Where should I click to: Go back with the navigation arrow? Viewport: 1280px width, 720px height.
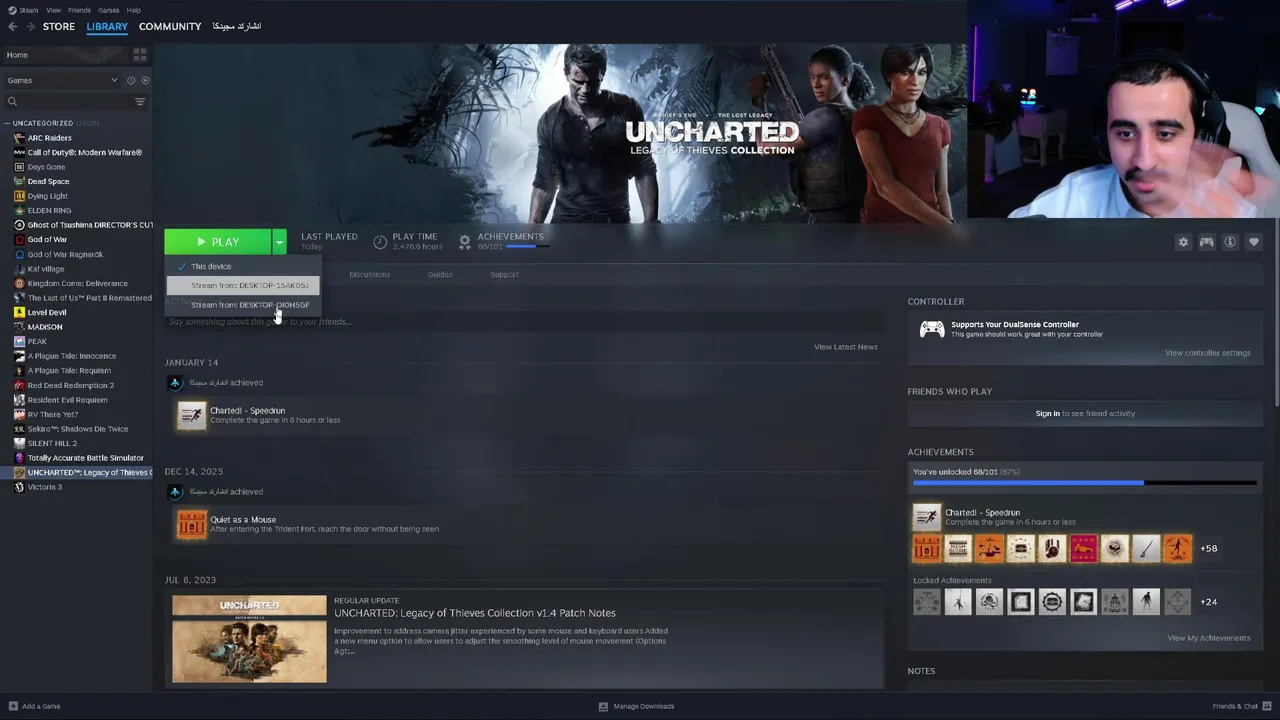coord(12,26)
